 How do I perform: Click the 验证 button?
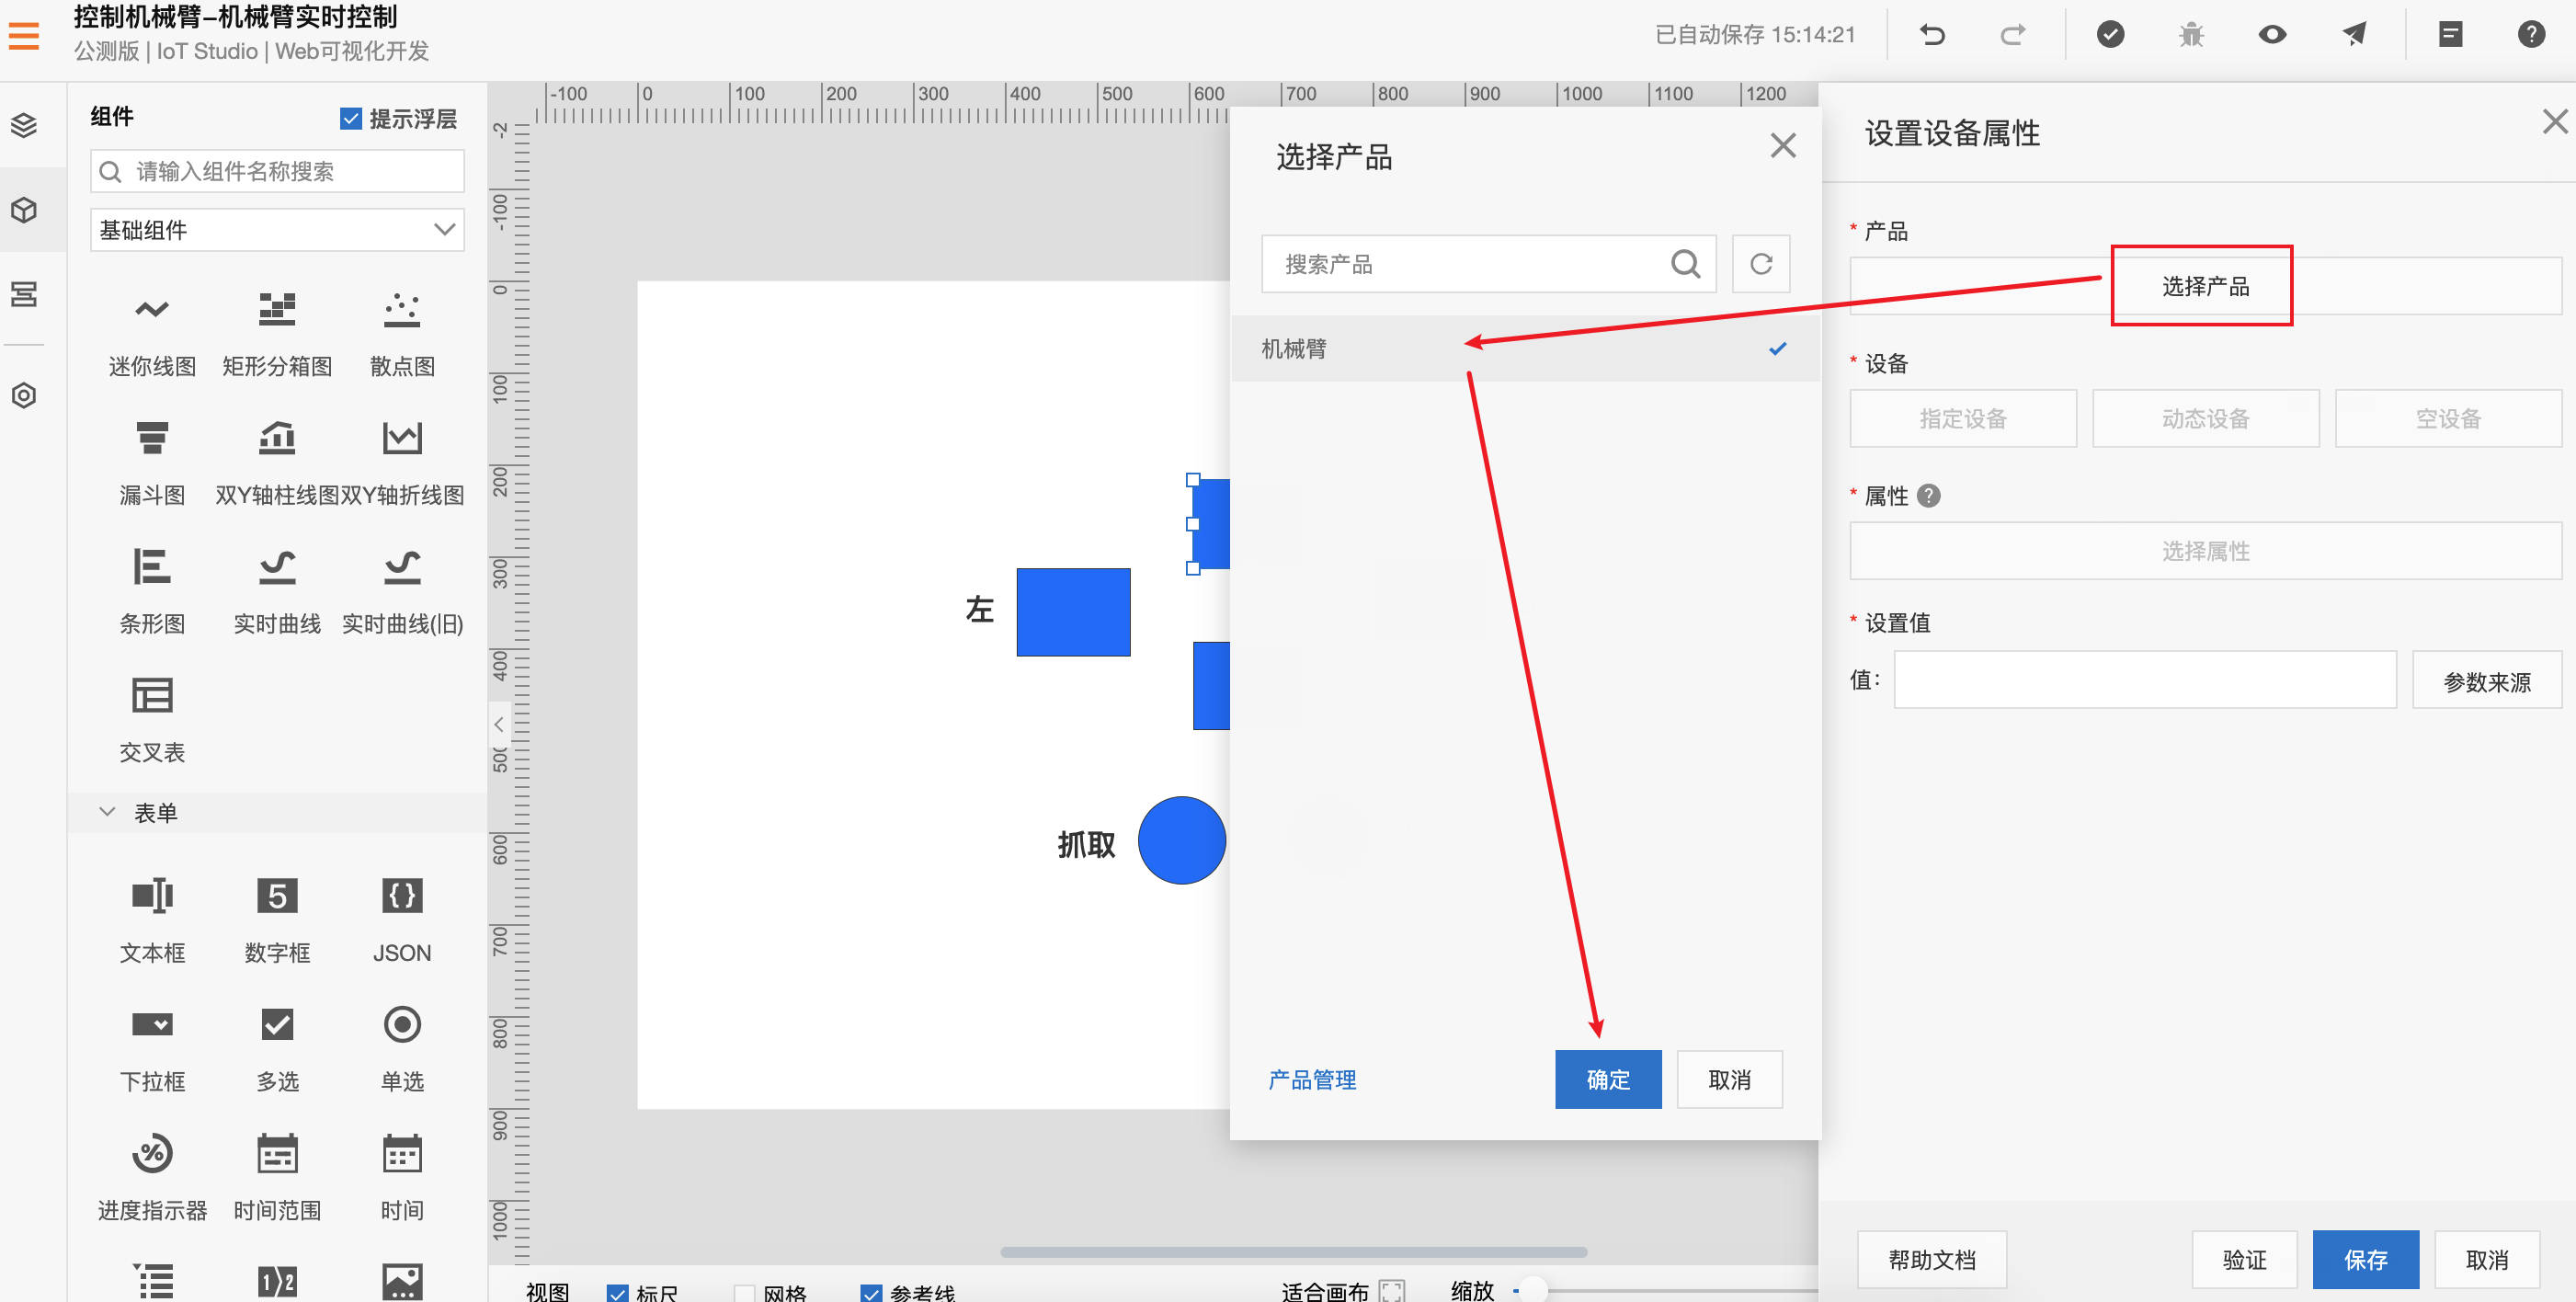click(x=2244, y=1260)
